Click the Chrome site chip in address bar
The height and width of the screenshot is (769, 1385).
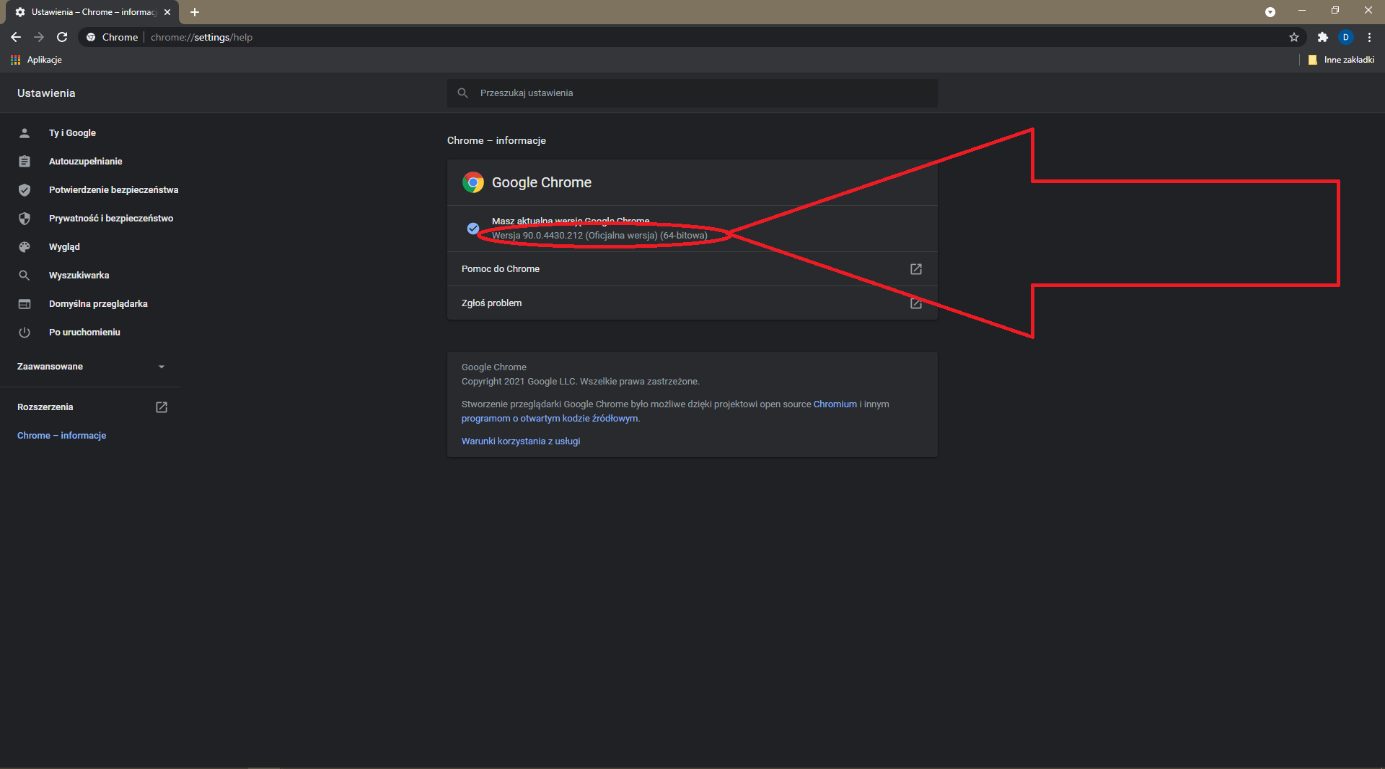pyautogui.click(x=112, y=37)
